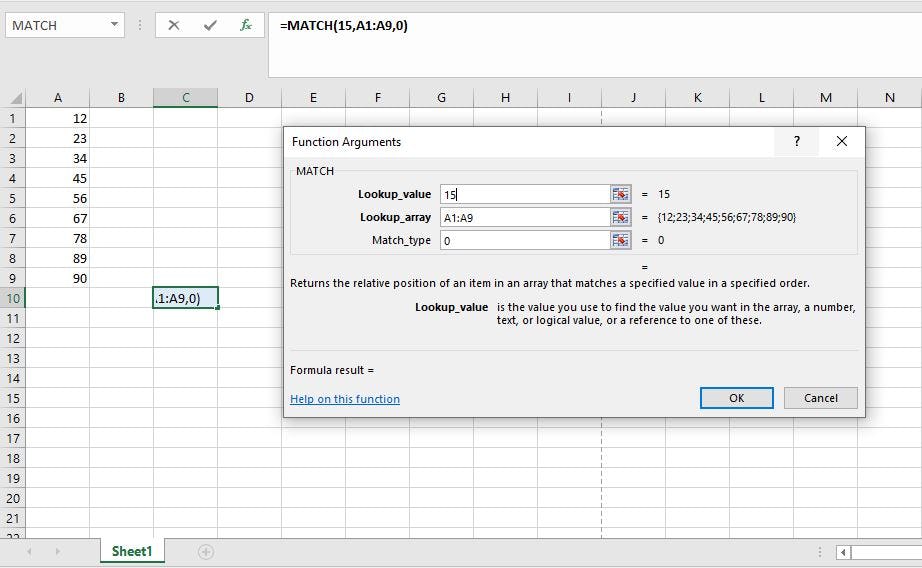Select column B header
This screenshot has width=922, height=568.
click(121, 98)
